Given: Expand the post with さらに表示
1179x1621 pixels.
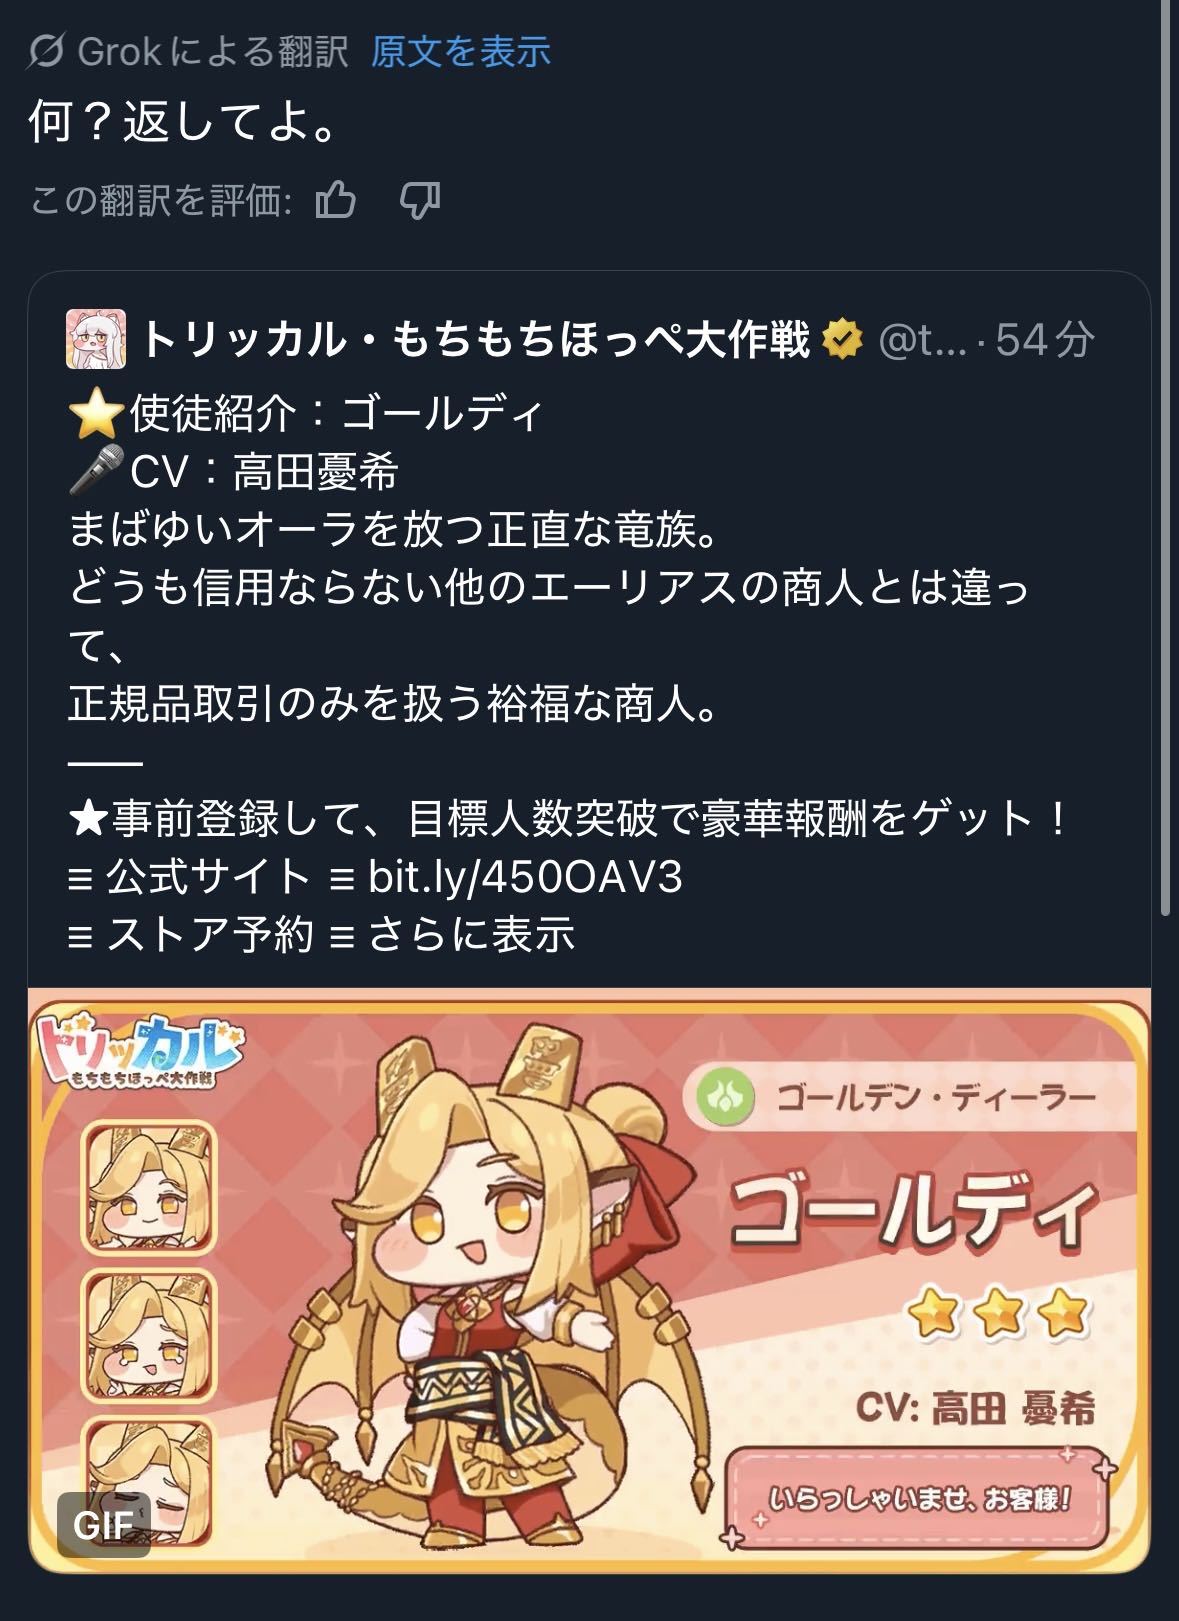Looking at the screenshot, I should coord(472,935).
